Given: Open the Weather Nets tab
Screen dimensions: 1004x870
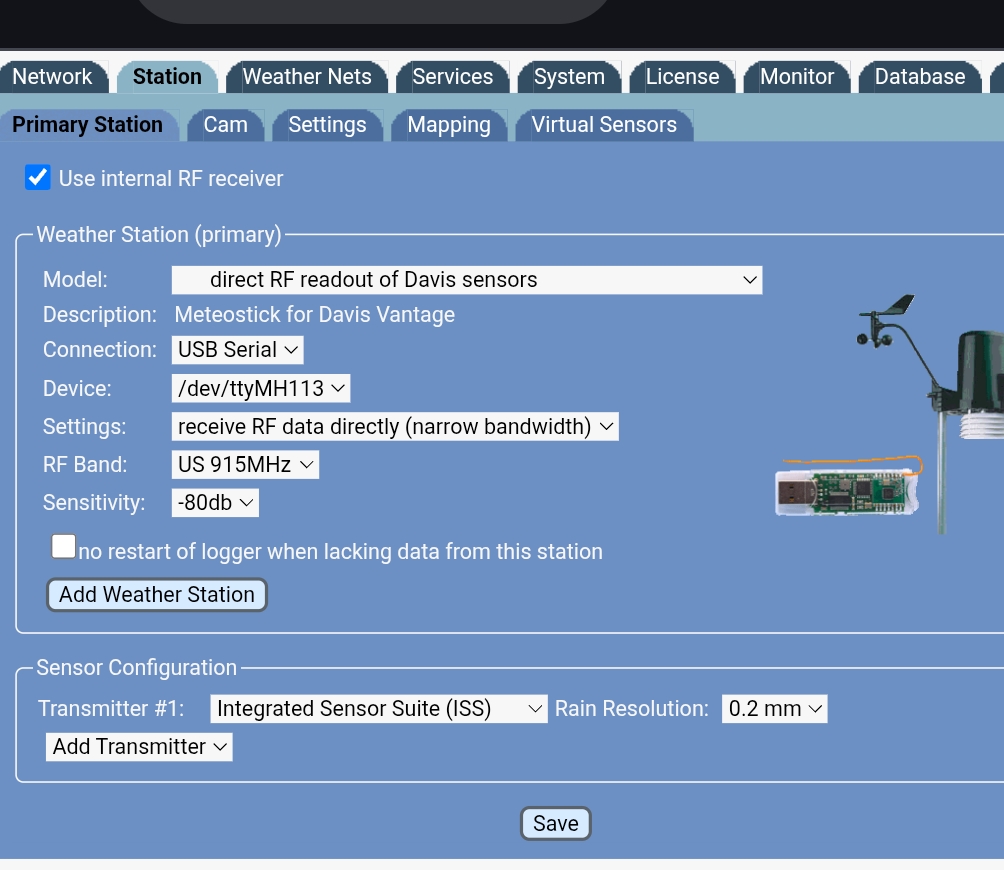Looking at the screenshot, I should [x=306, y=76].
